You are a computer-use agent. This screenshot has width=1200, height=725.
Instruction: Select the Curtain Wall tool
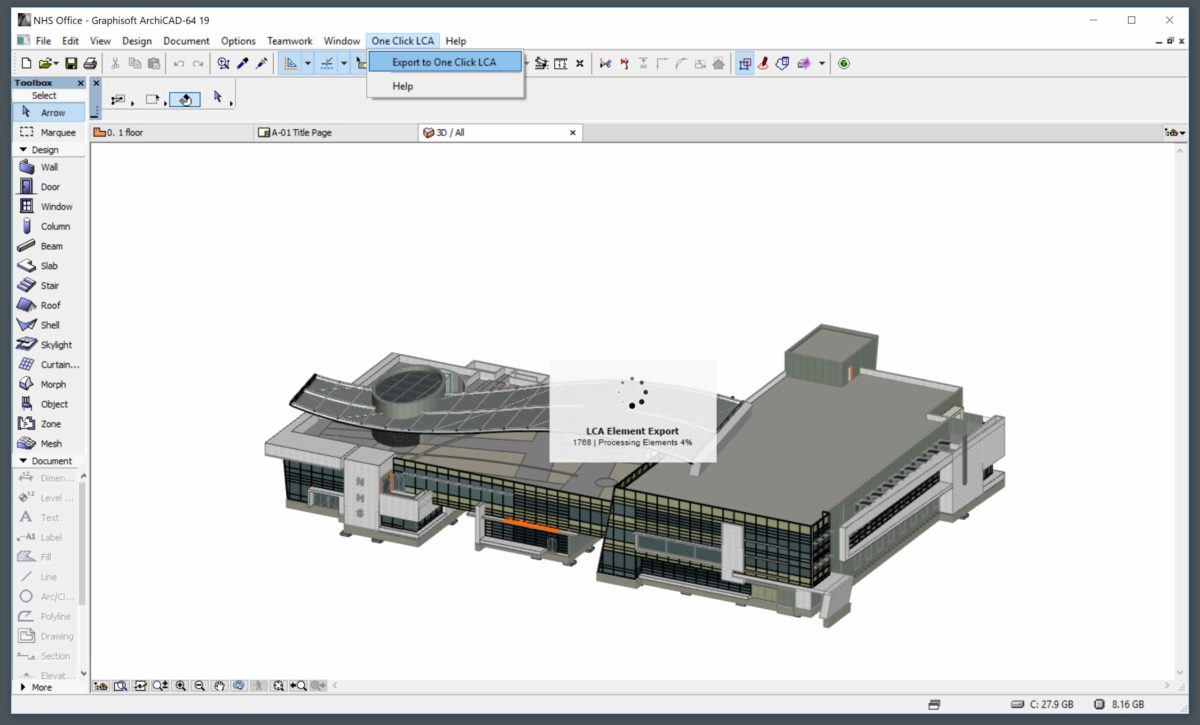48,365
